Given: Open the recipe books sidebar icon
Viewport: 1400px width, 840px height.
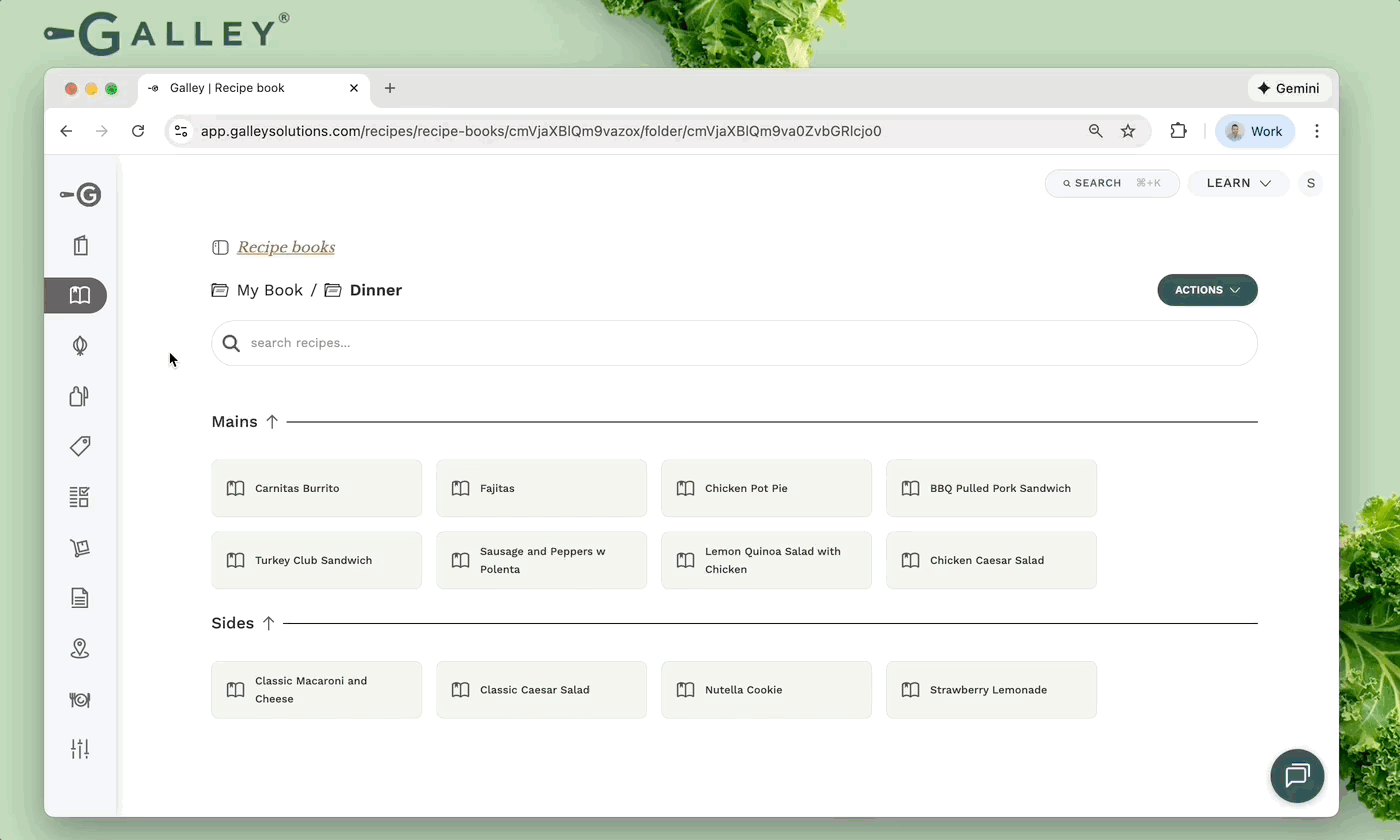Looking at the screenshot, I should tap(80, 295).
